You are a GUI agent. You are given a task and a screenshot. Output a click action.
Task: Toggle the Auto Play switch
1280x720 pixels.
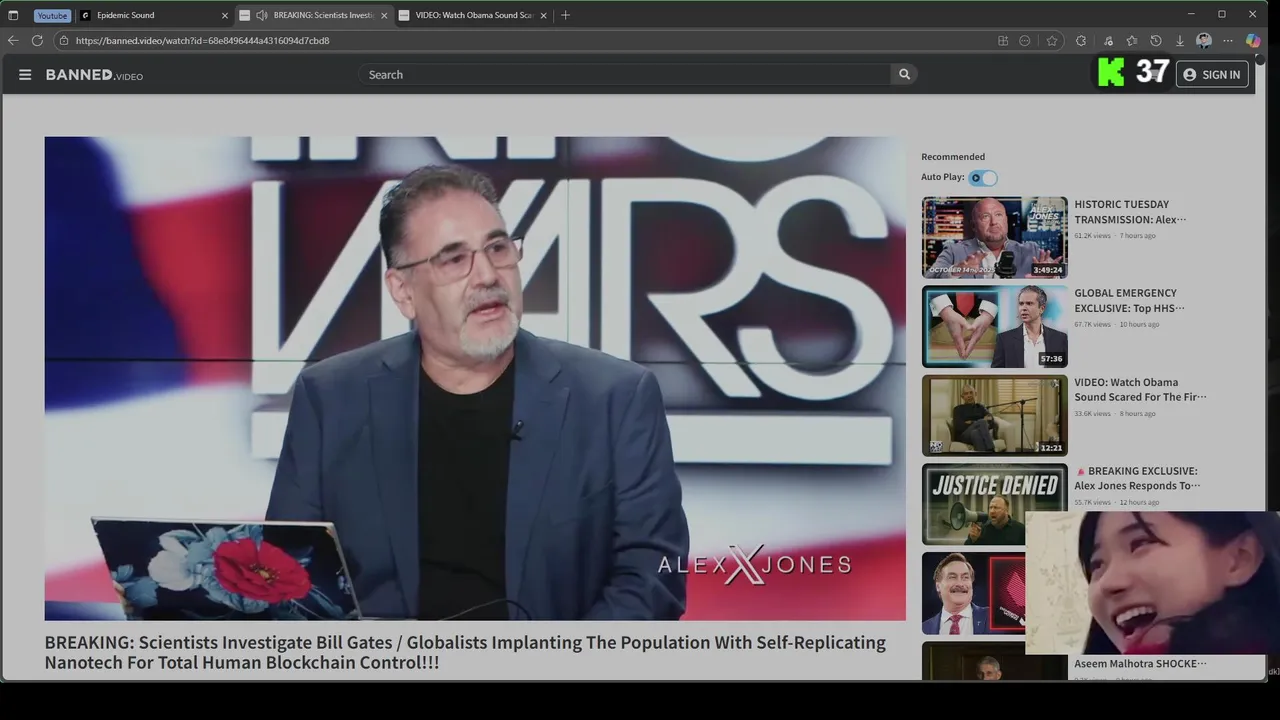point(983,178)
